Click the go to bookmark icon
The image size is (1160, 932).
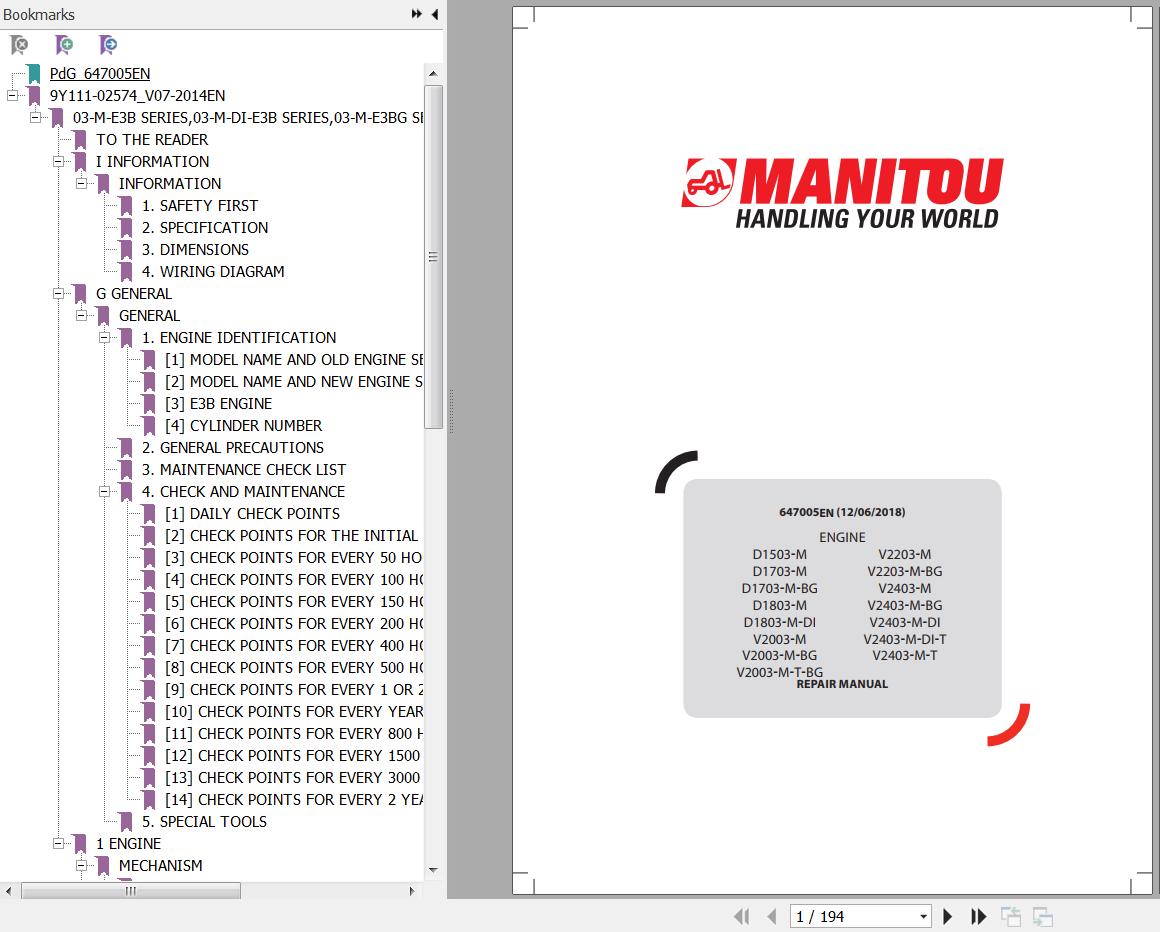pyautogui.click(x=107, y=45)
